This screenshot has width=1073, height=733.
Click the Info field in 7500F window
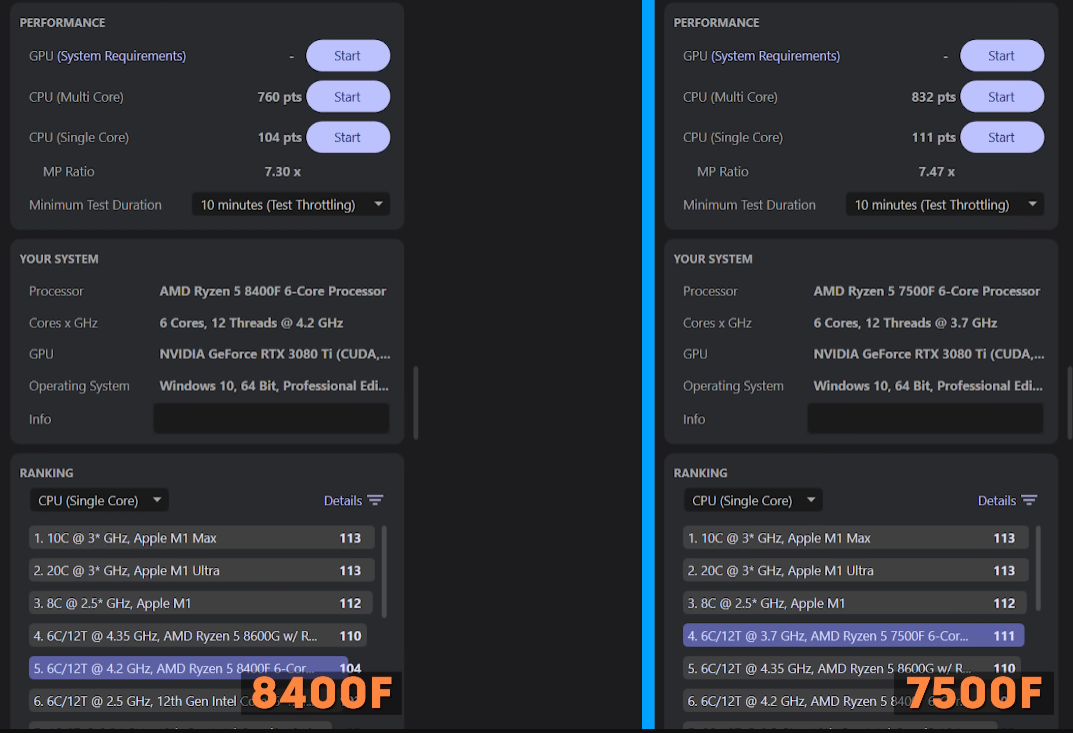(x=925, y=418)
